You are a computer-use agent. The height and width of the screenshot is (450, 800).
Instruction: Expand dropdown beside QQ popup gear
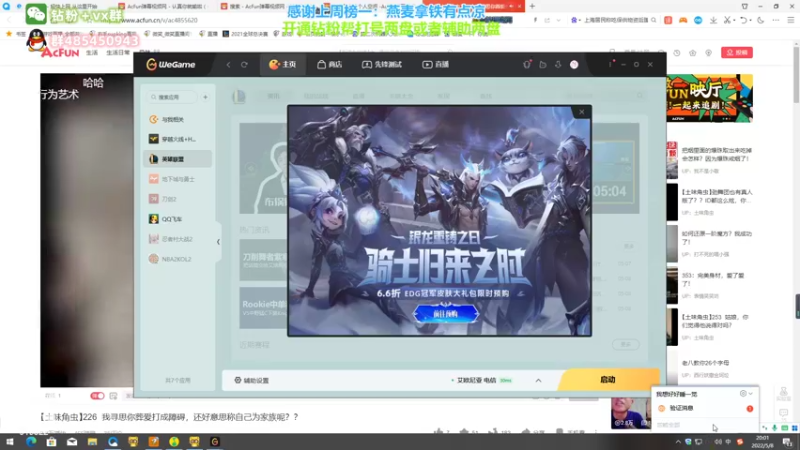751,394
